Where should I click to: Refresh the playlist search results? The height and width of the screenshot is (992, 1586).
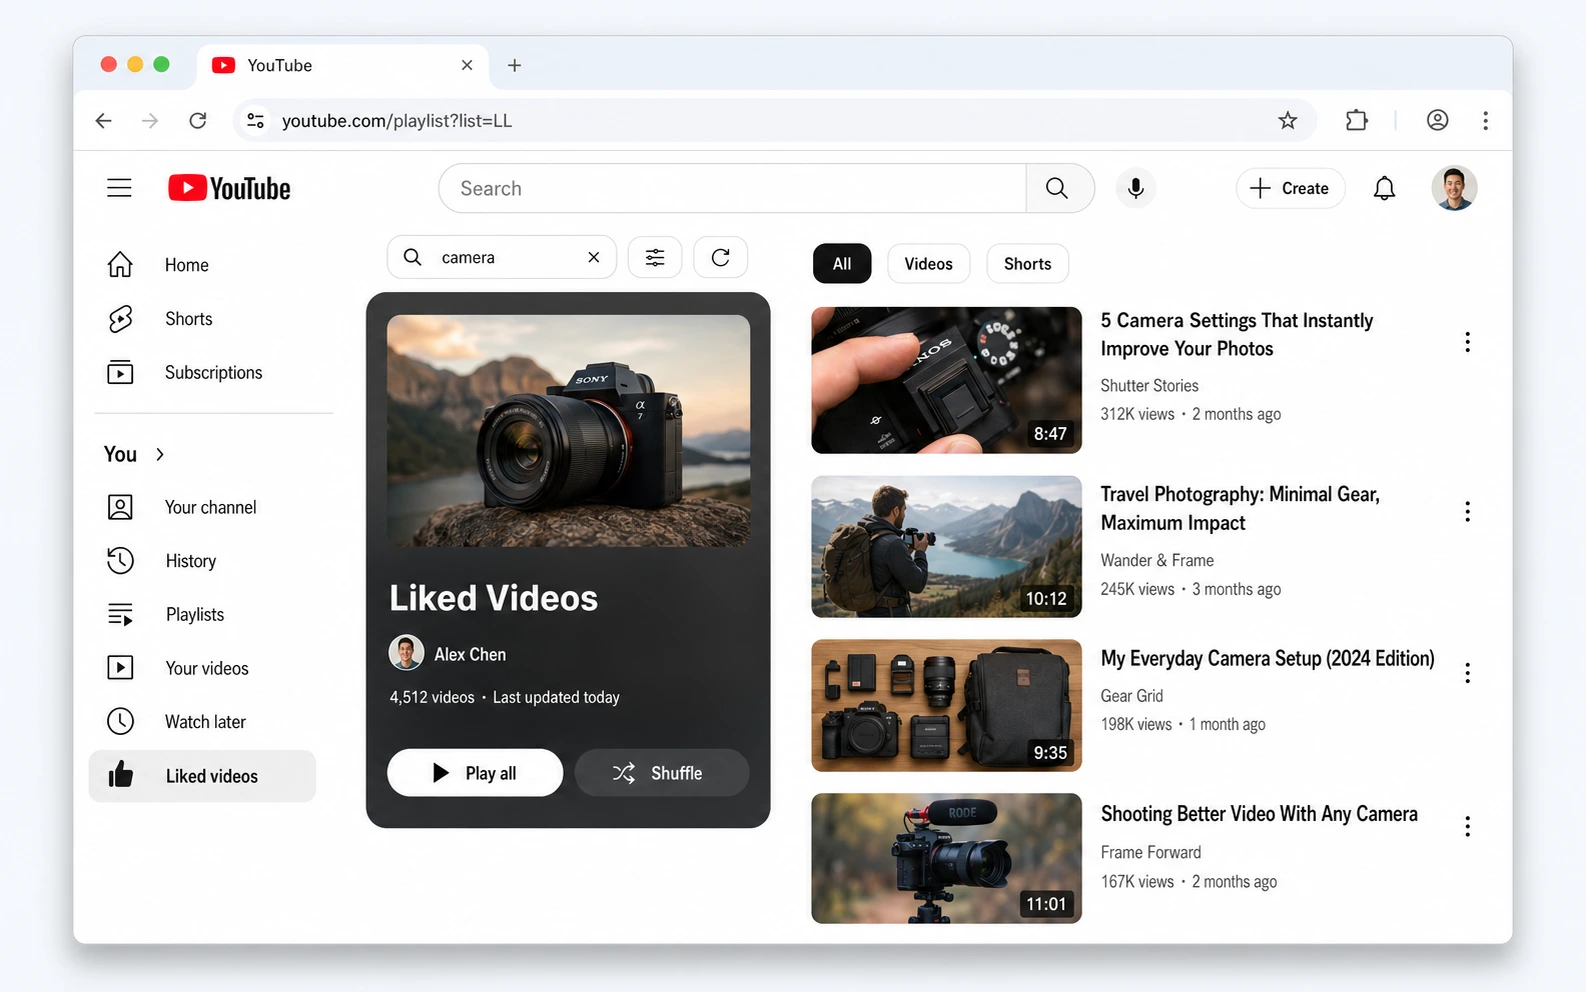coord(720,258)
